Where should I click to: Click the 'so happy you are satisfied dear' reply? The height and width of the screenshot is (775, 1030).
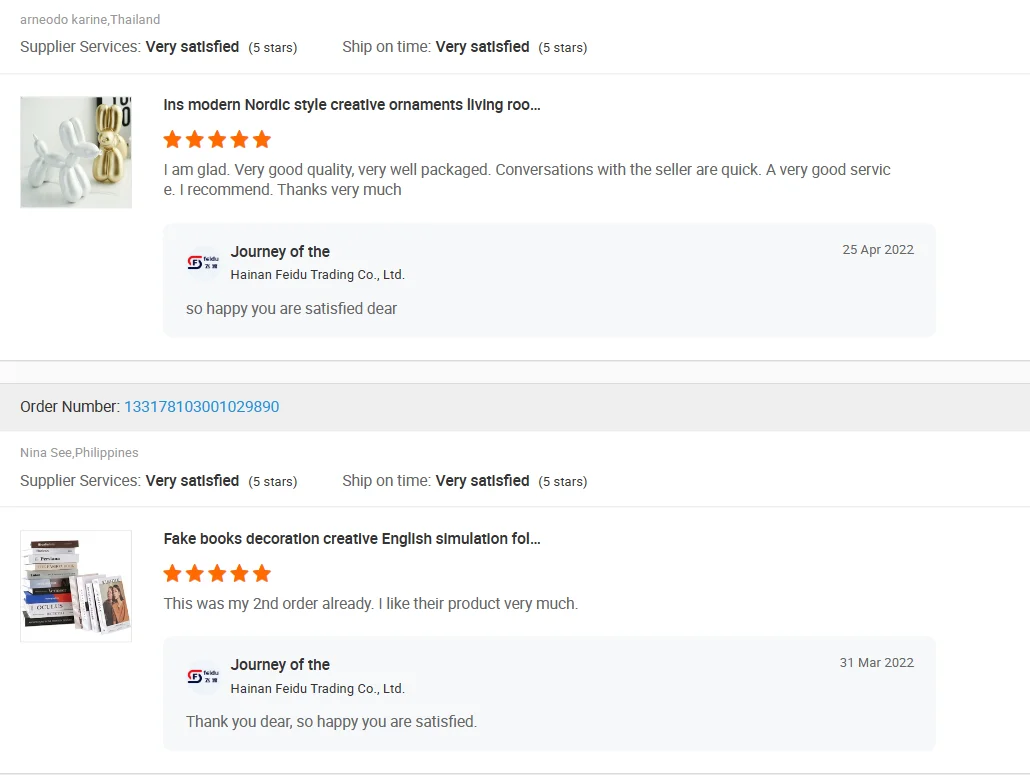coord(291,309)
